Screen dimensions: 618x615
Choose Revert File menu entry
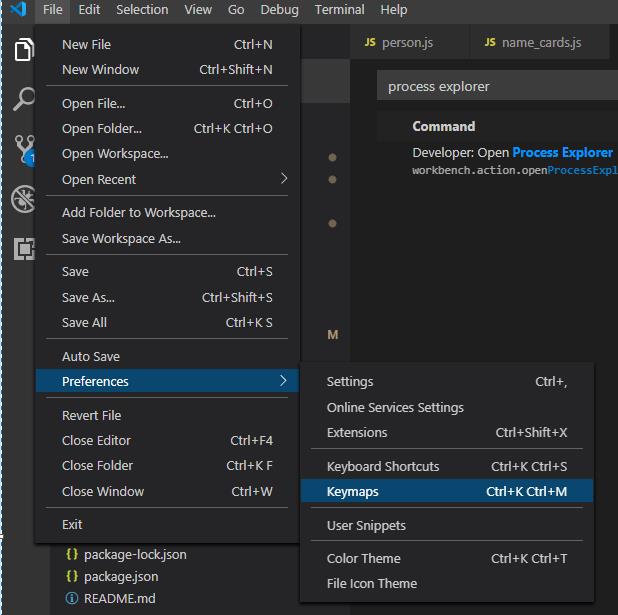[167, 416]
